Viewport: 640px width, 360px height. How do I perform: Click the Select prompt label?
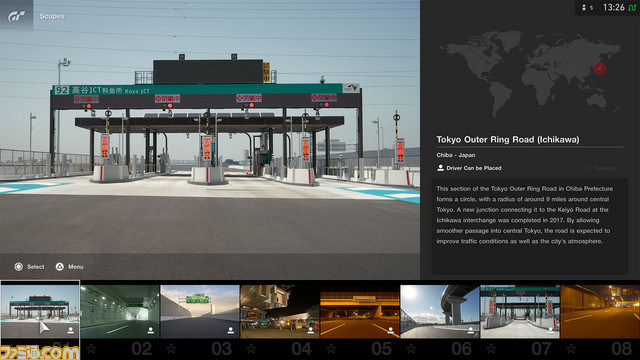[x=36, y=267]
